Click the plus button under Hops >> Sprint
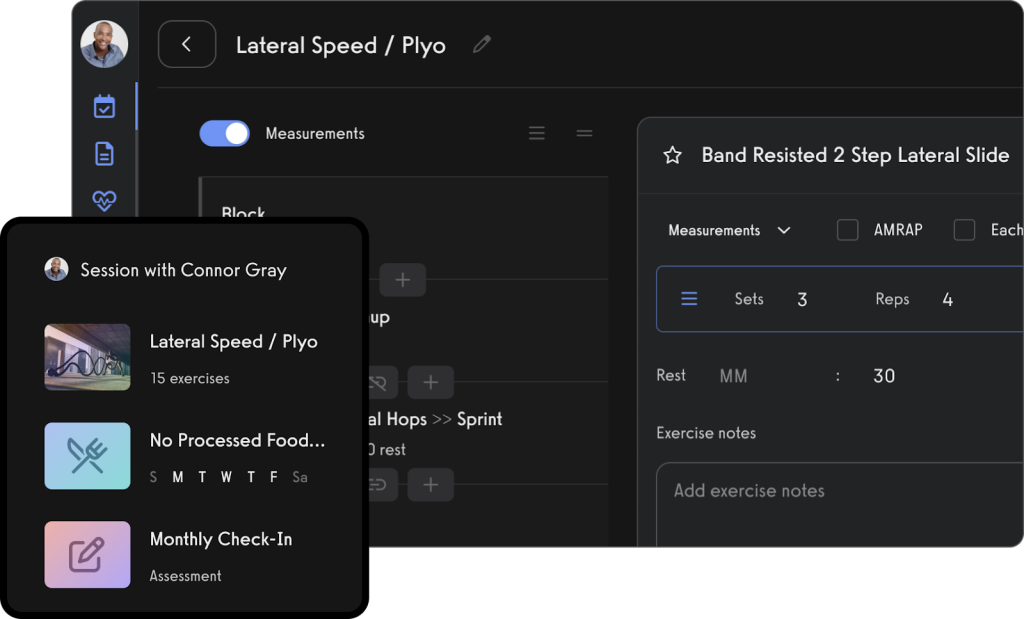 (430, 485)
